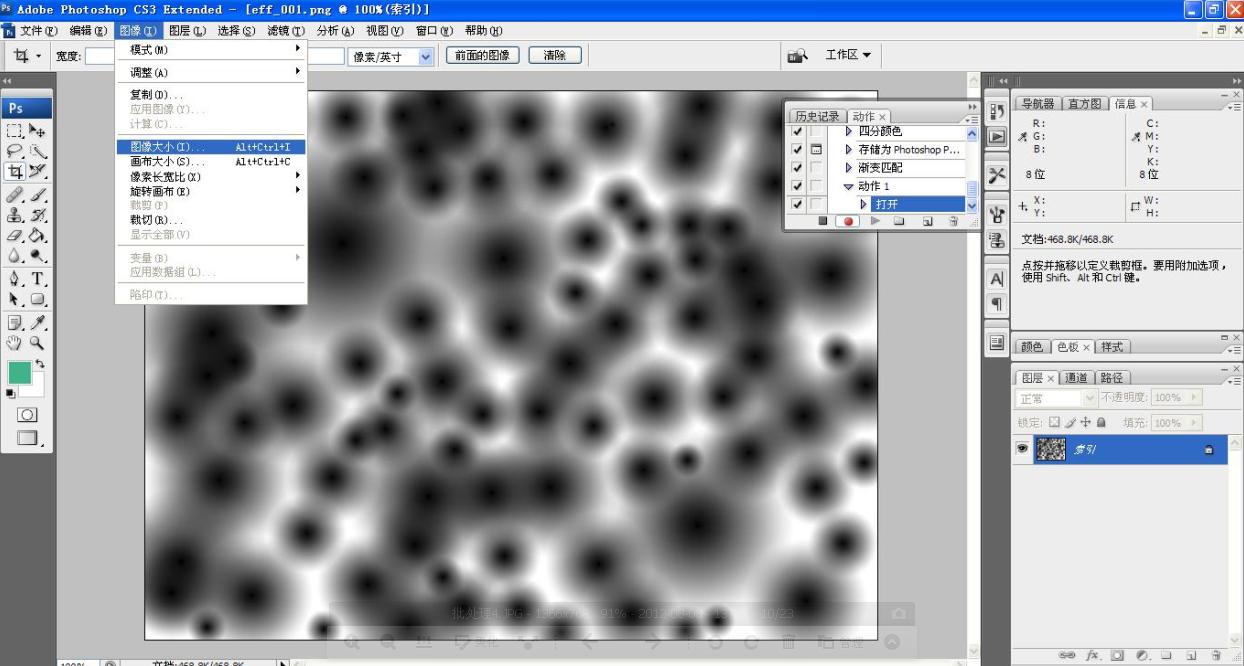Screen dimensions: 1244x666
Task: Select the Lasso tool
Action: pyautogui.click(x=15, y=151)
